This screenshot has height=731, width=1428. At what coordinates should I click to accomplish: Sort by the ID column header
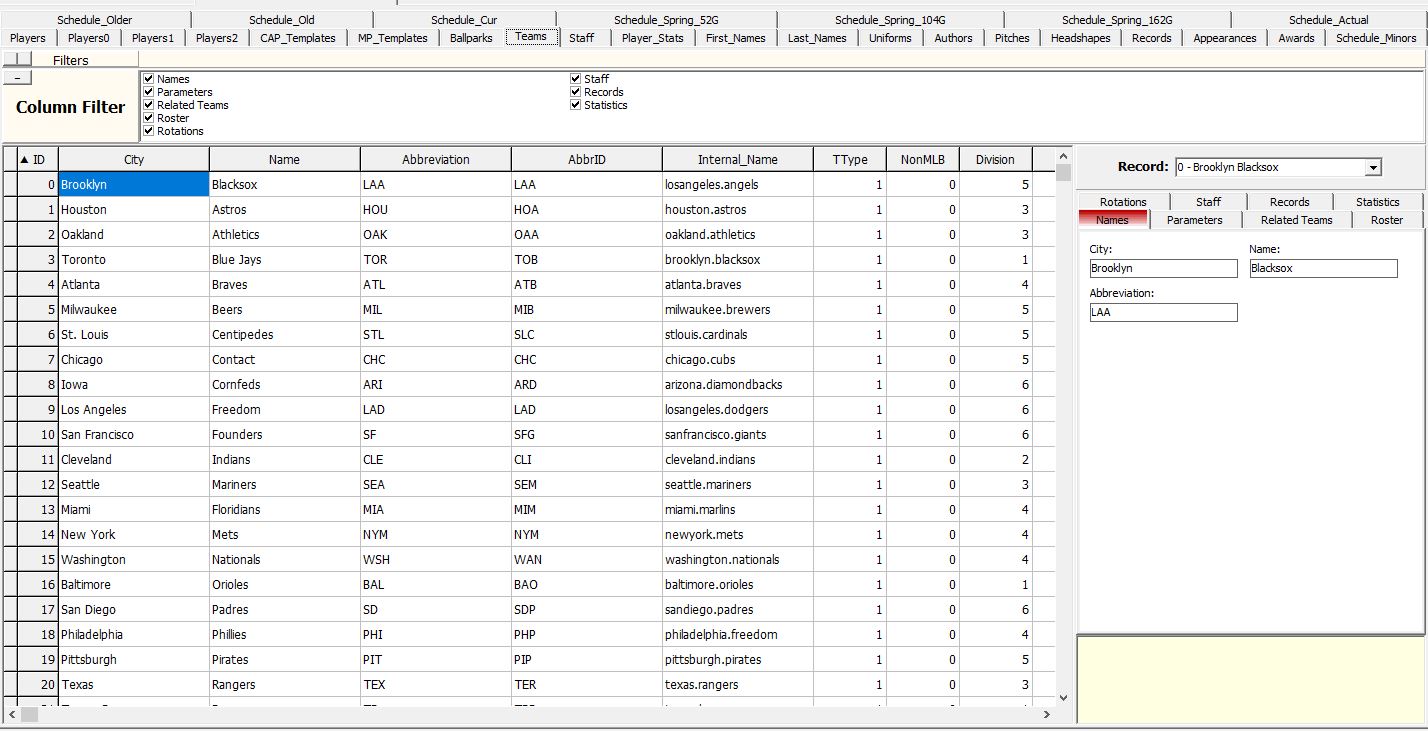[38, 159]
